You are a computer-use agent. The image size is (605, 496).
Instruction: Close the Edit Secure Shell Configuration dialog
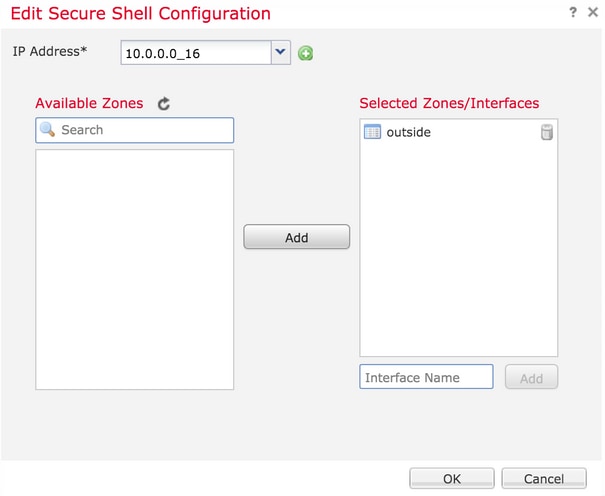[x=593, y=12]
